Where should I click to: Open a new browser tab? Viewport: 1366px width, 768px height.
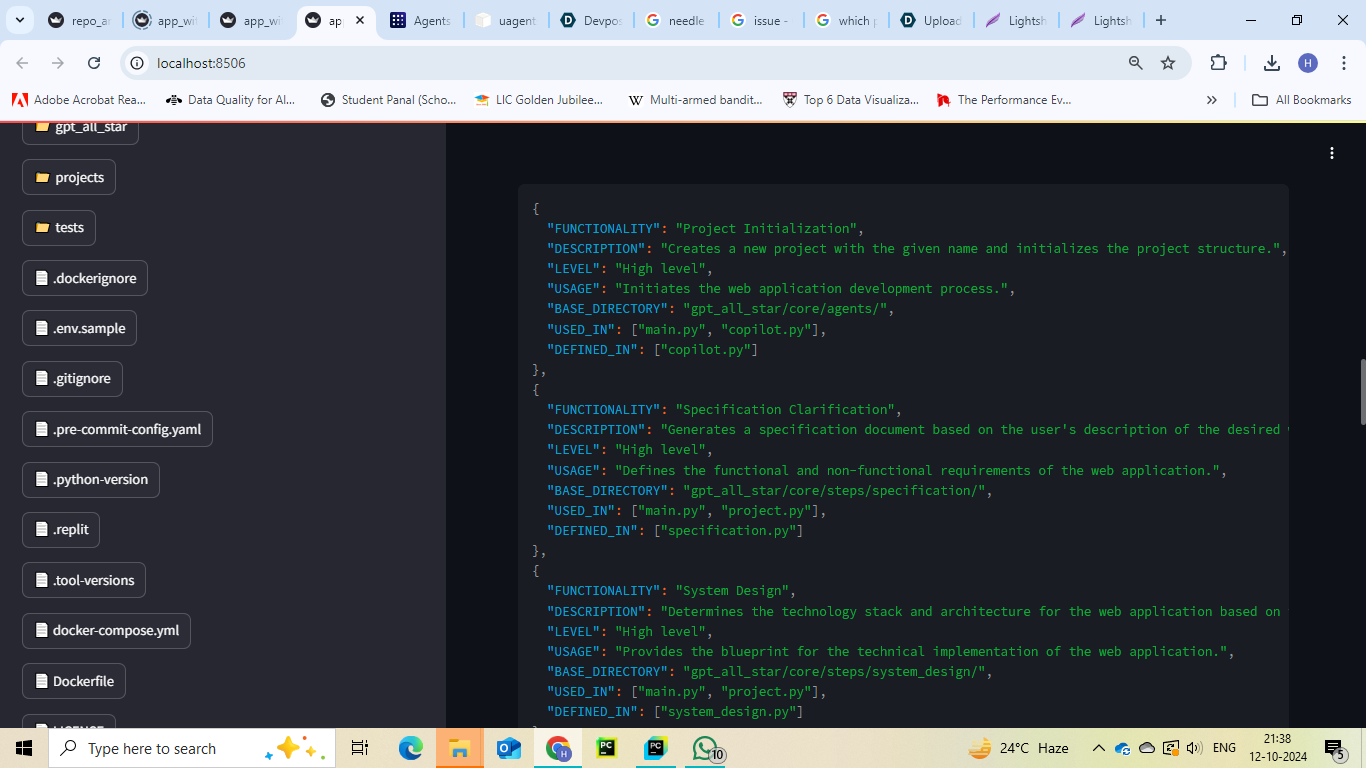pos(1160,20)
